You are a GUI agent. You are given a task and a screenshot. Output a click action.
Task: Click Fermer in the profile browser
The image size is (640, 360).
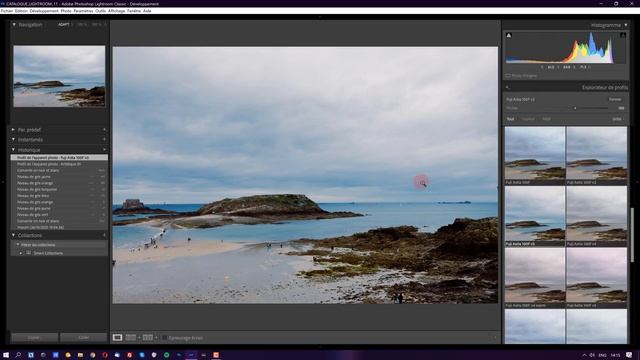[615, 99]
